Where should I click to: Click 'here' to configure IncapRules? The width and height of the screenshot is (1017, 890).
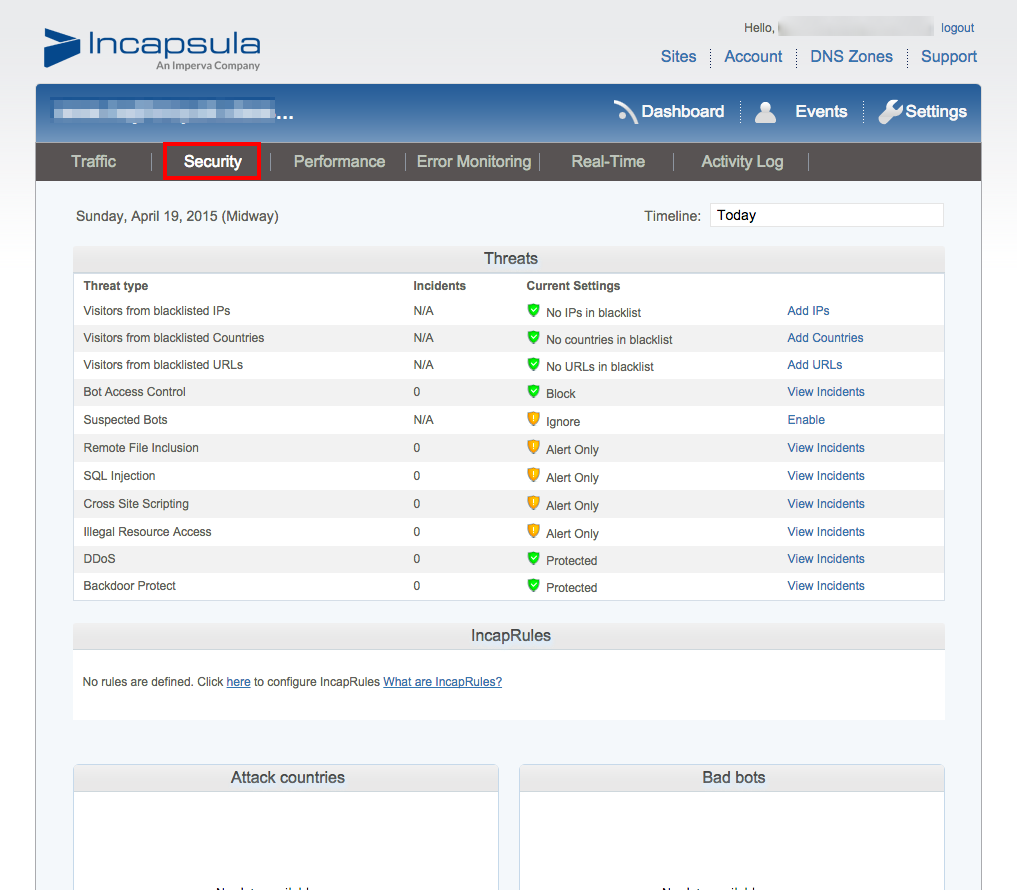tap(238, 682)
